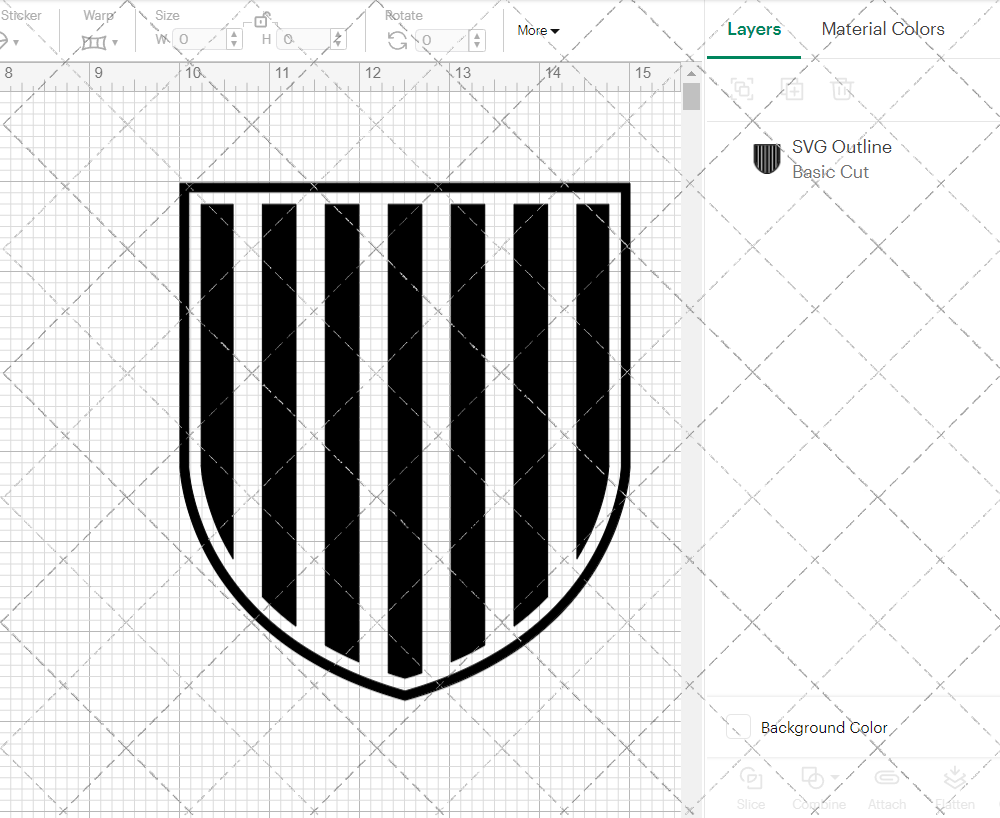Select the striped shield shape on canvas
The height and width of the screenshot is (818, 1000).
tap(405, 440)
